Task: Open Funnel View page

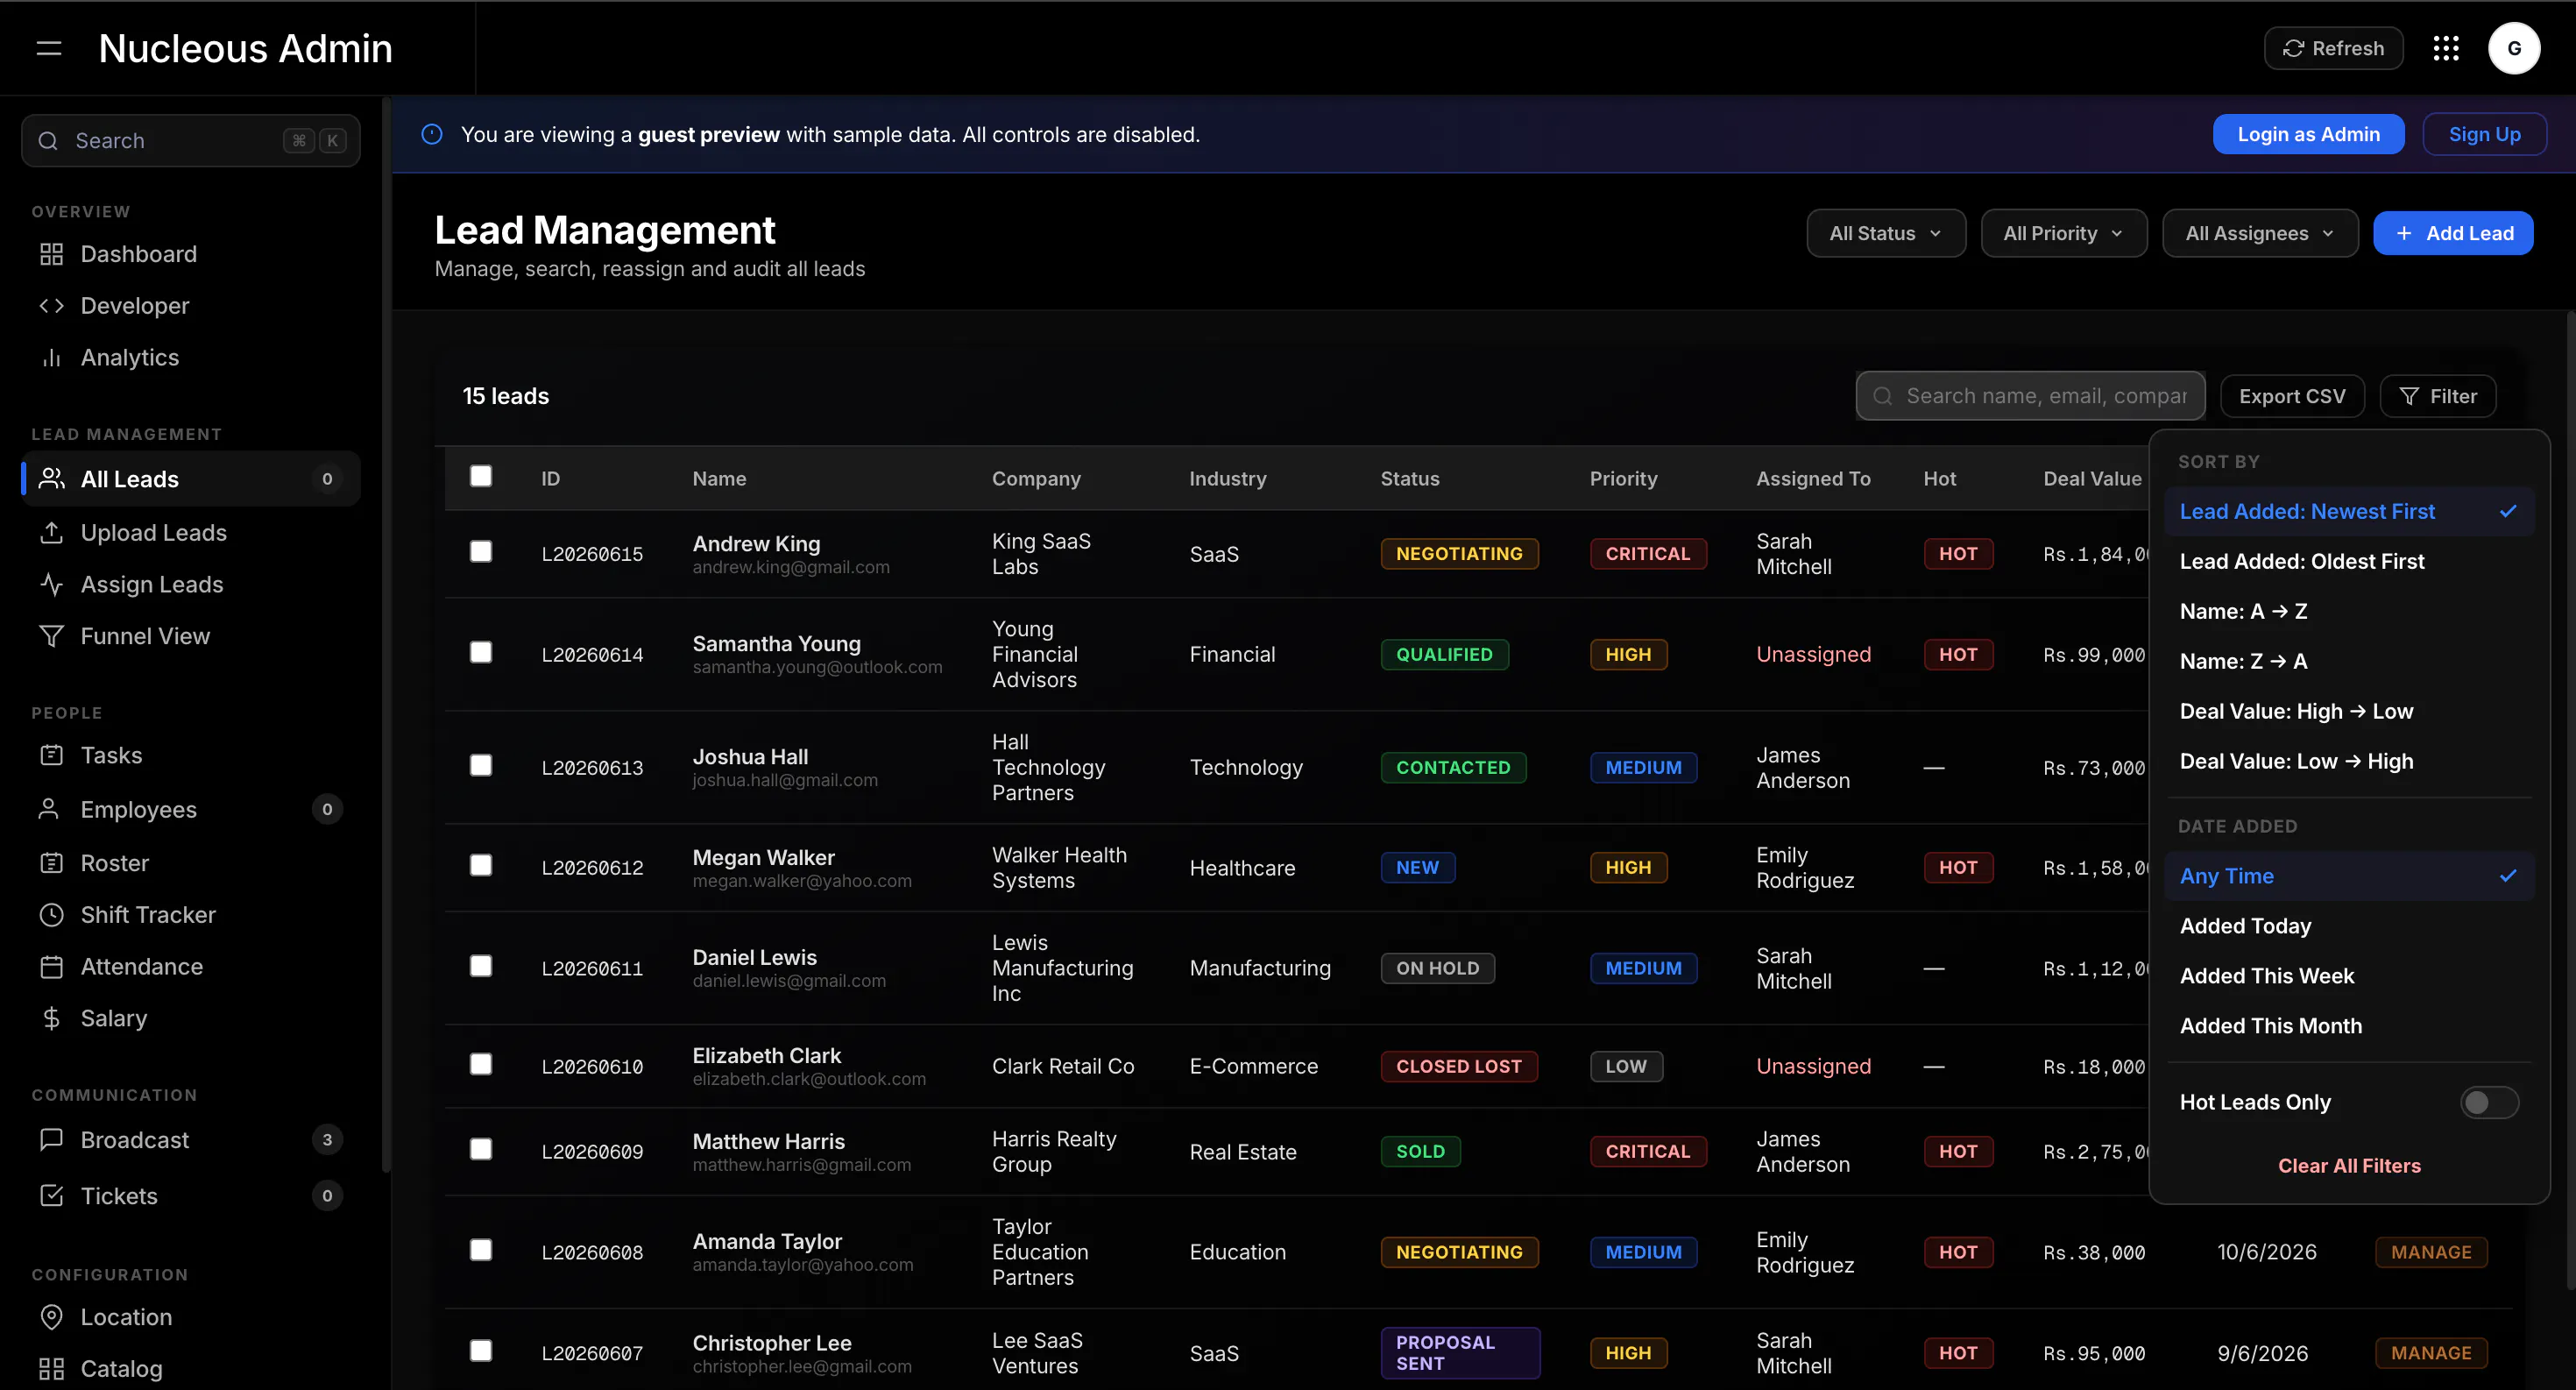Action: [190, 636]
